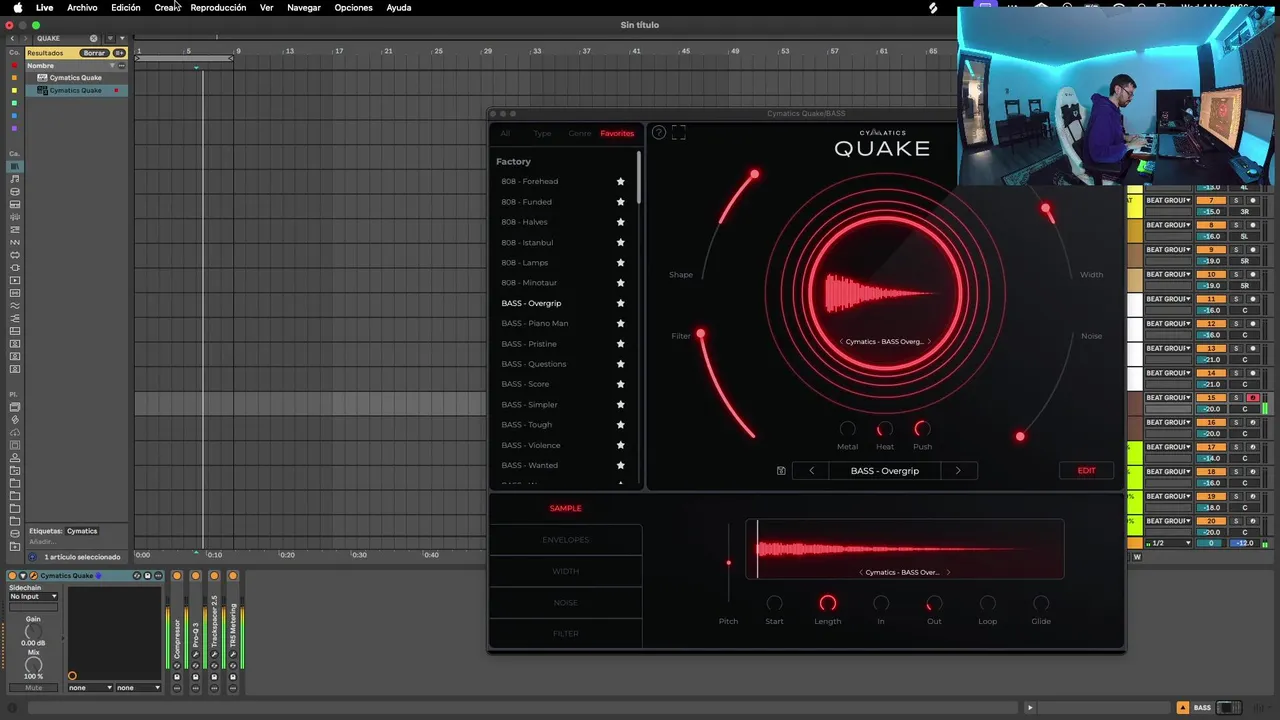Load the next Quake preset arrow
This screenshot has height=720, width=1280.
(957, 471)
